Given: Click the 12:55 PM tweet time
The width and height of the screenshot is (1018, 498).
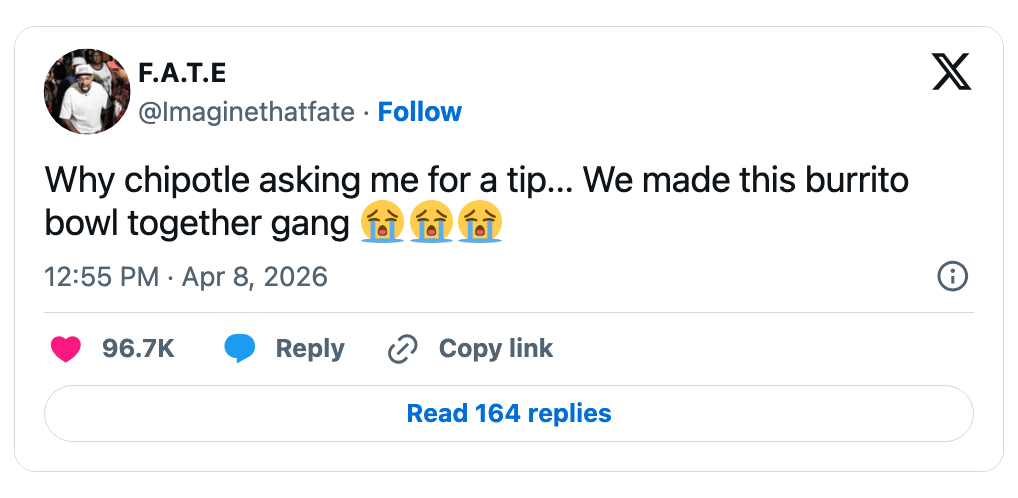Looking at the screenshot, I should [x=102, y=276].
